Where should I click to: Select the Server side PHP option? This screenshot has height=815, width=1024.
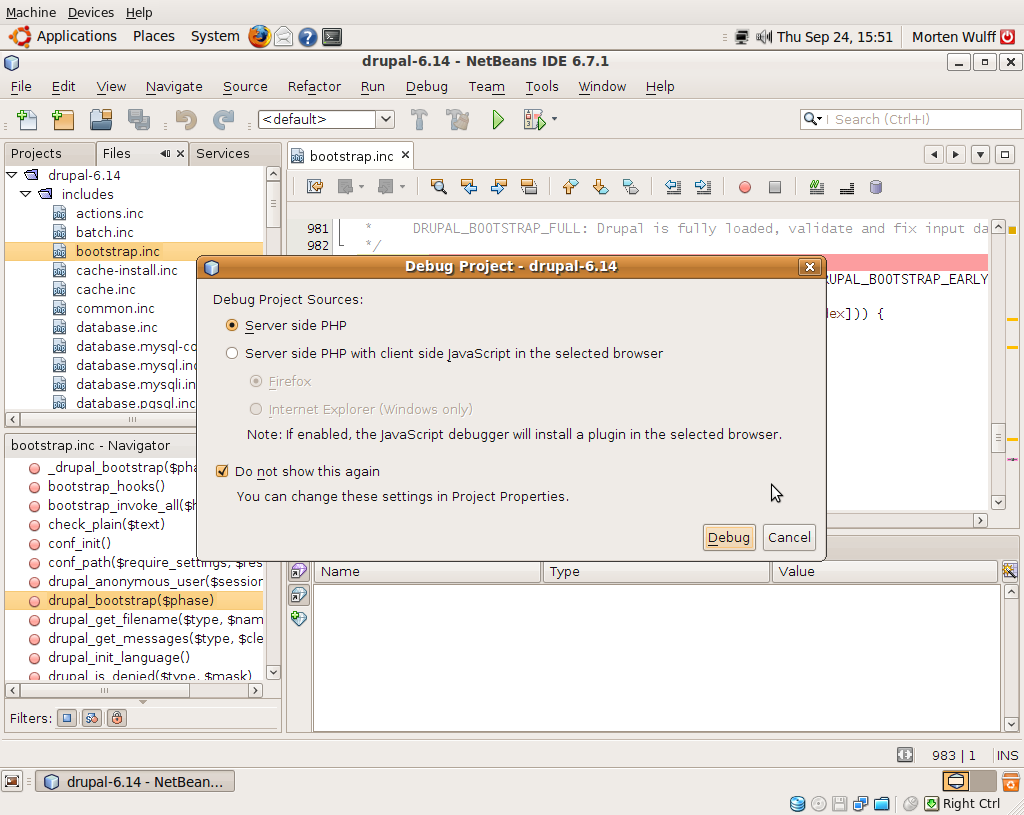click(232, 325)
